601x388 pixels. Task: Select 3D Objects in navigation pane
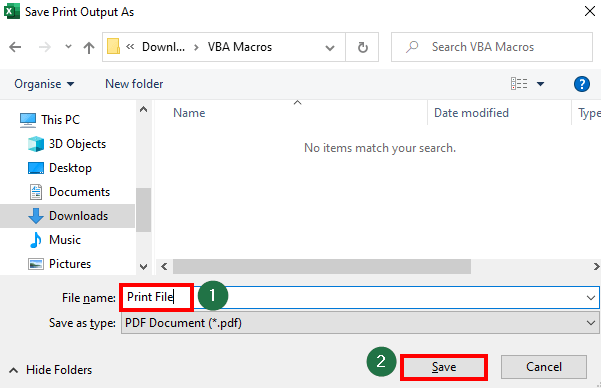(67, 144)
